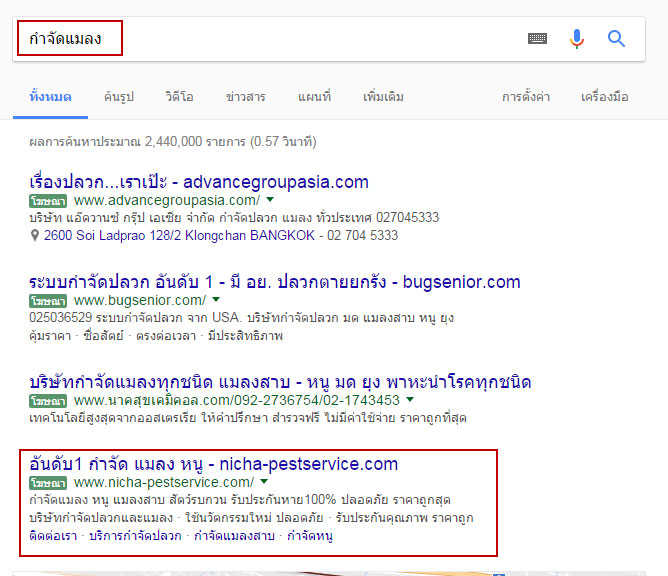The height and width of the screenshot is (576, 668).
Task: Open the เครื่องมือ search tools
Action: tap(604, 97)
